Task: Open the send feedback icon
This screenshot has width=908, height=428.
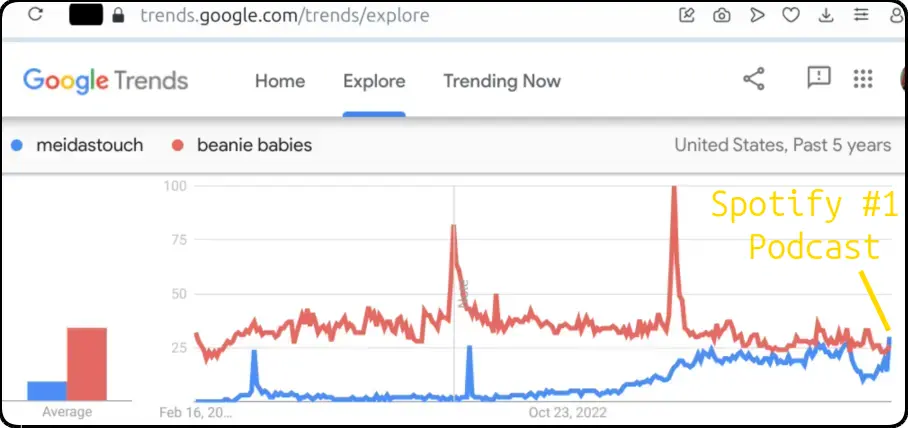Action: point(819,78)
